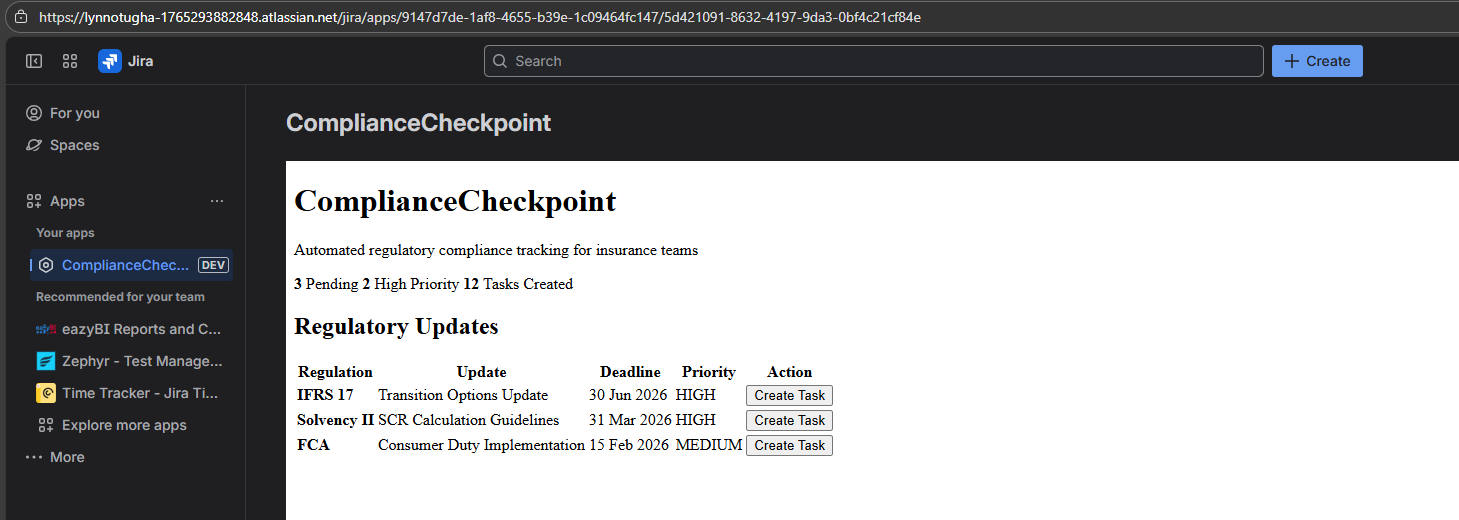Click the More ellipsis icon in sidebar

tap(34, 457)
